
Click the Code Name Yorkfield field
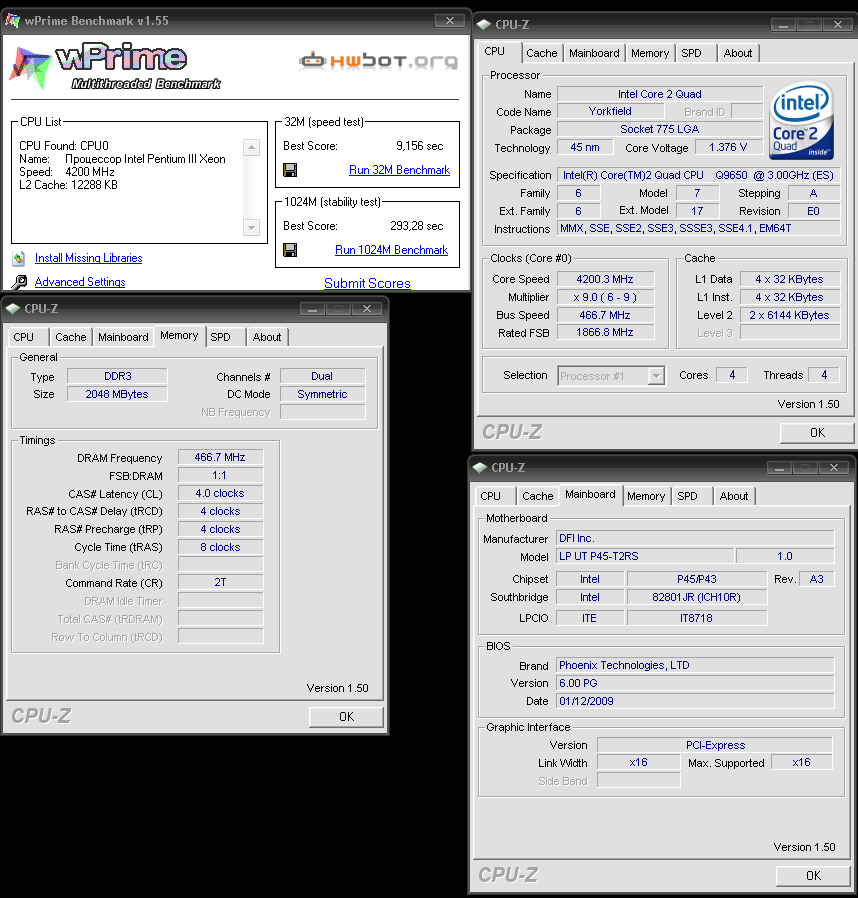tap(610, 111)
